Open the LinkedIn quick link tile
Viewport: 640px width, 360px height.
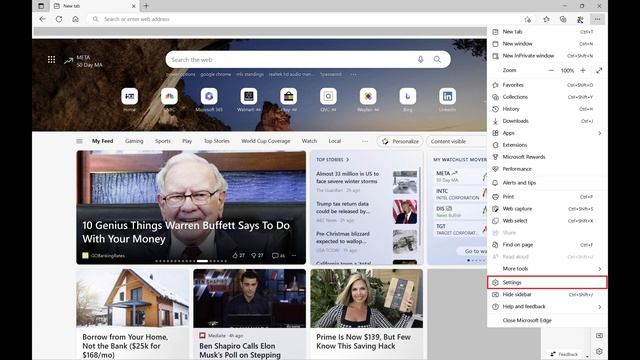447,100
